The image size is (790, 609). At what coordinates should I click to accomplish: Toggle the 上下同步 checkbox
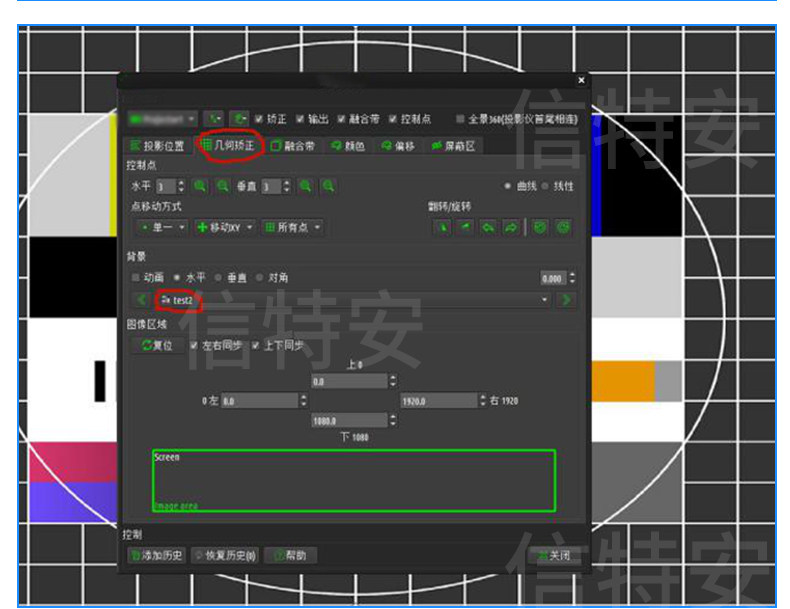tap(255, 346)
